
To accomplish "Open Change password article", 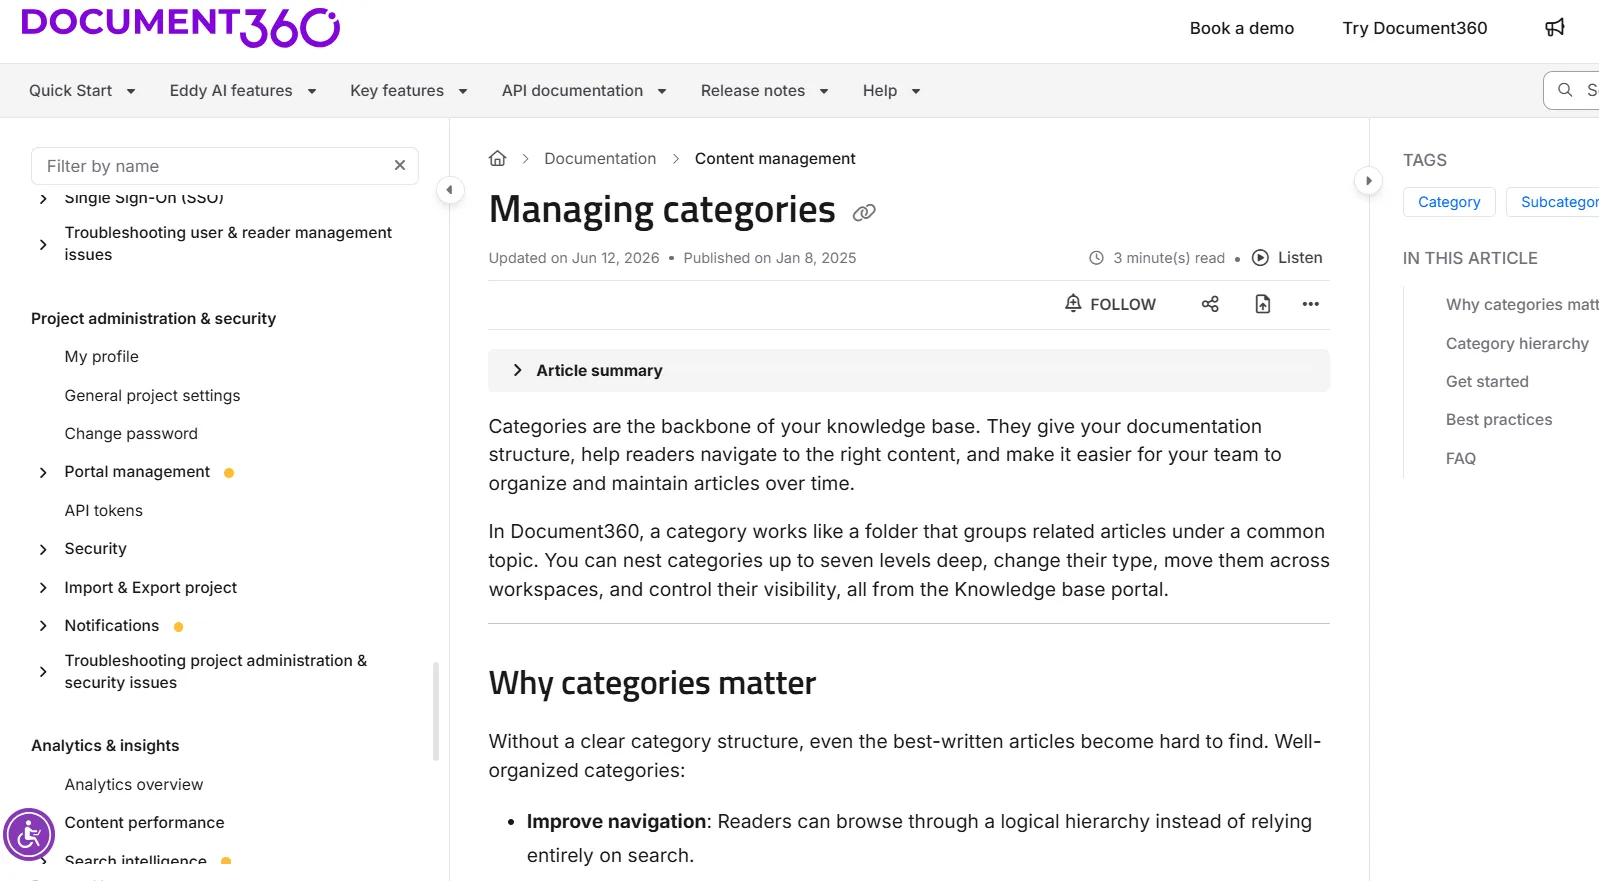I will pyautogui.click(x=131, y=434).
